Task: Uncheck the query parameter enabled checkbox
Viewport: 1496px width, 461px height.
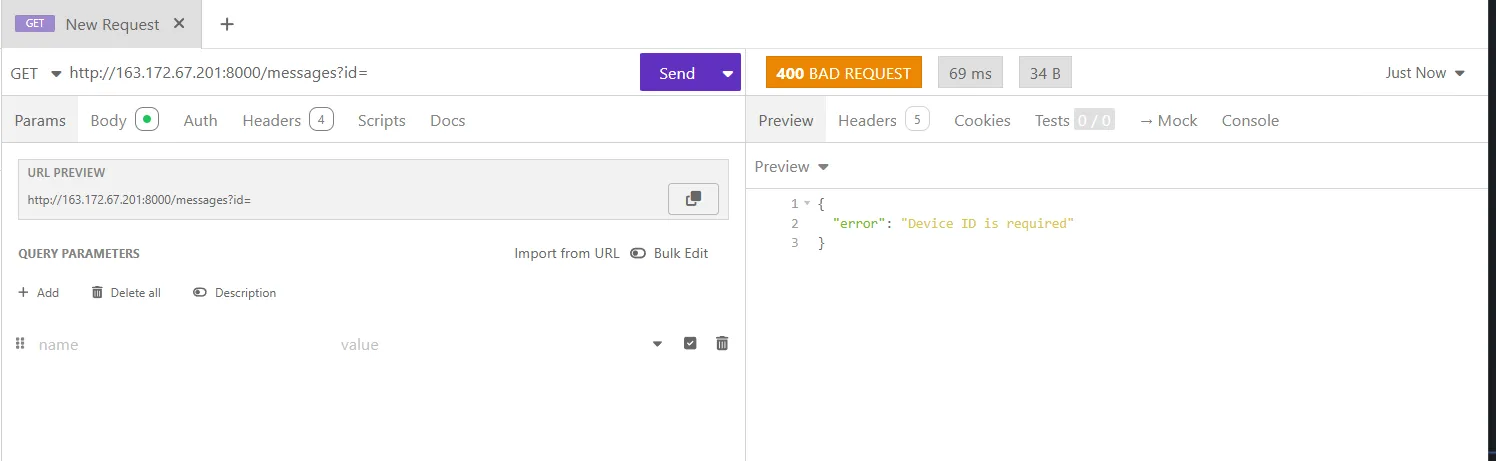Action: coord(690,343)
